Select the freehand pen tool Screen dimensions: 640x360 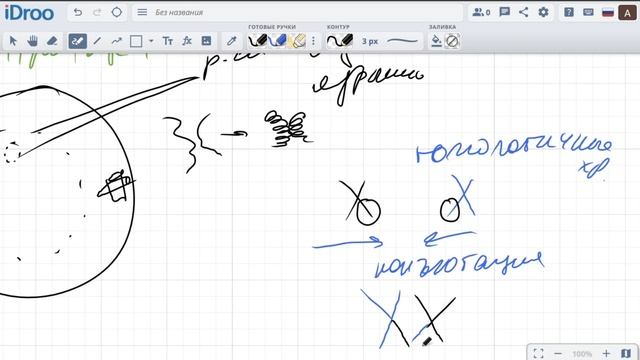click(x=78, y=41)
